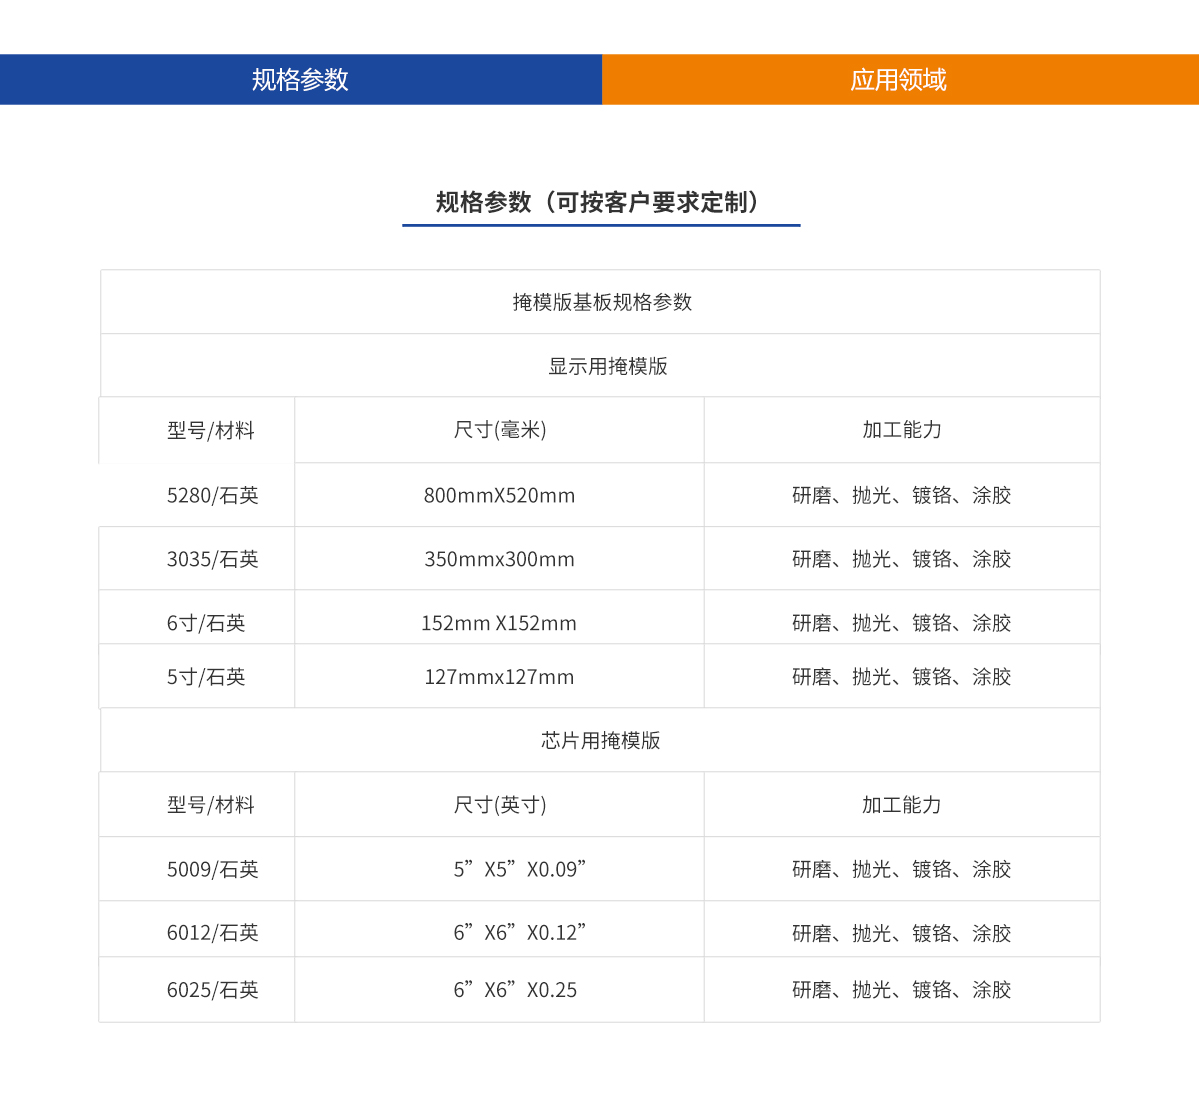Screen dimensions: 1199x1093
Task: Click the 尺寸(毫米) column header
Action: click(499, 430)
